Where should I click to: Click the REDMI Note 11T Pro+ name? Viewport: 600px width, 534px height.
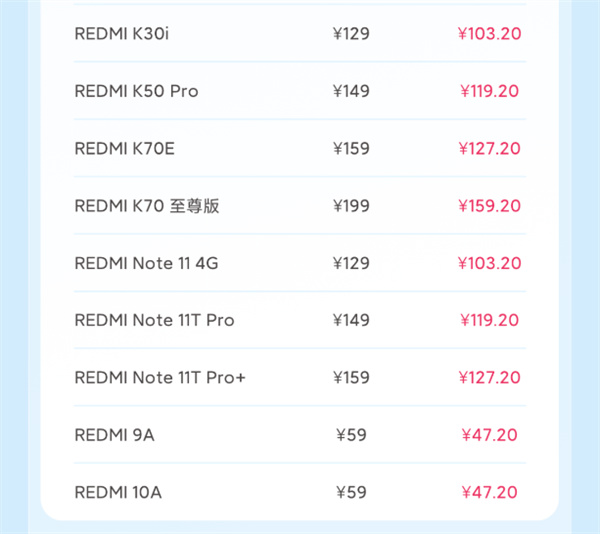click(159, 378)
